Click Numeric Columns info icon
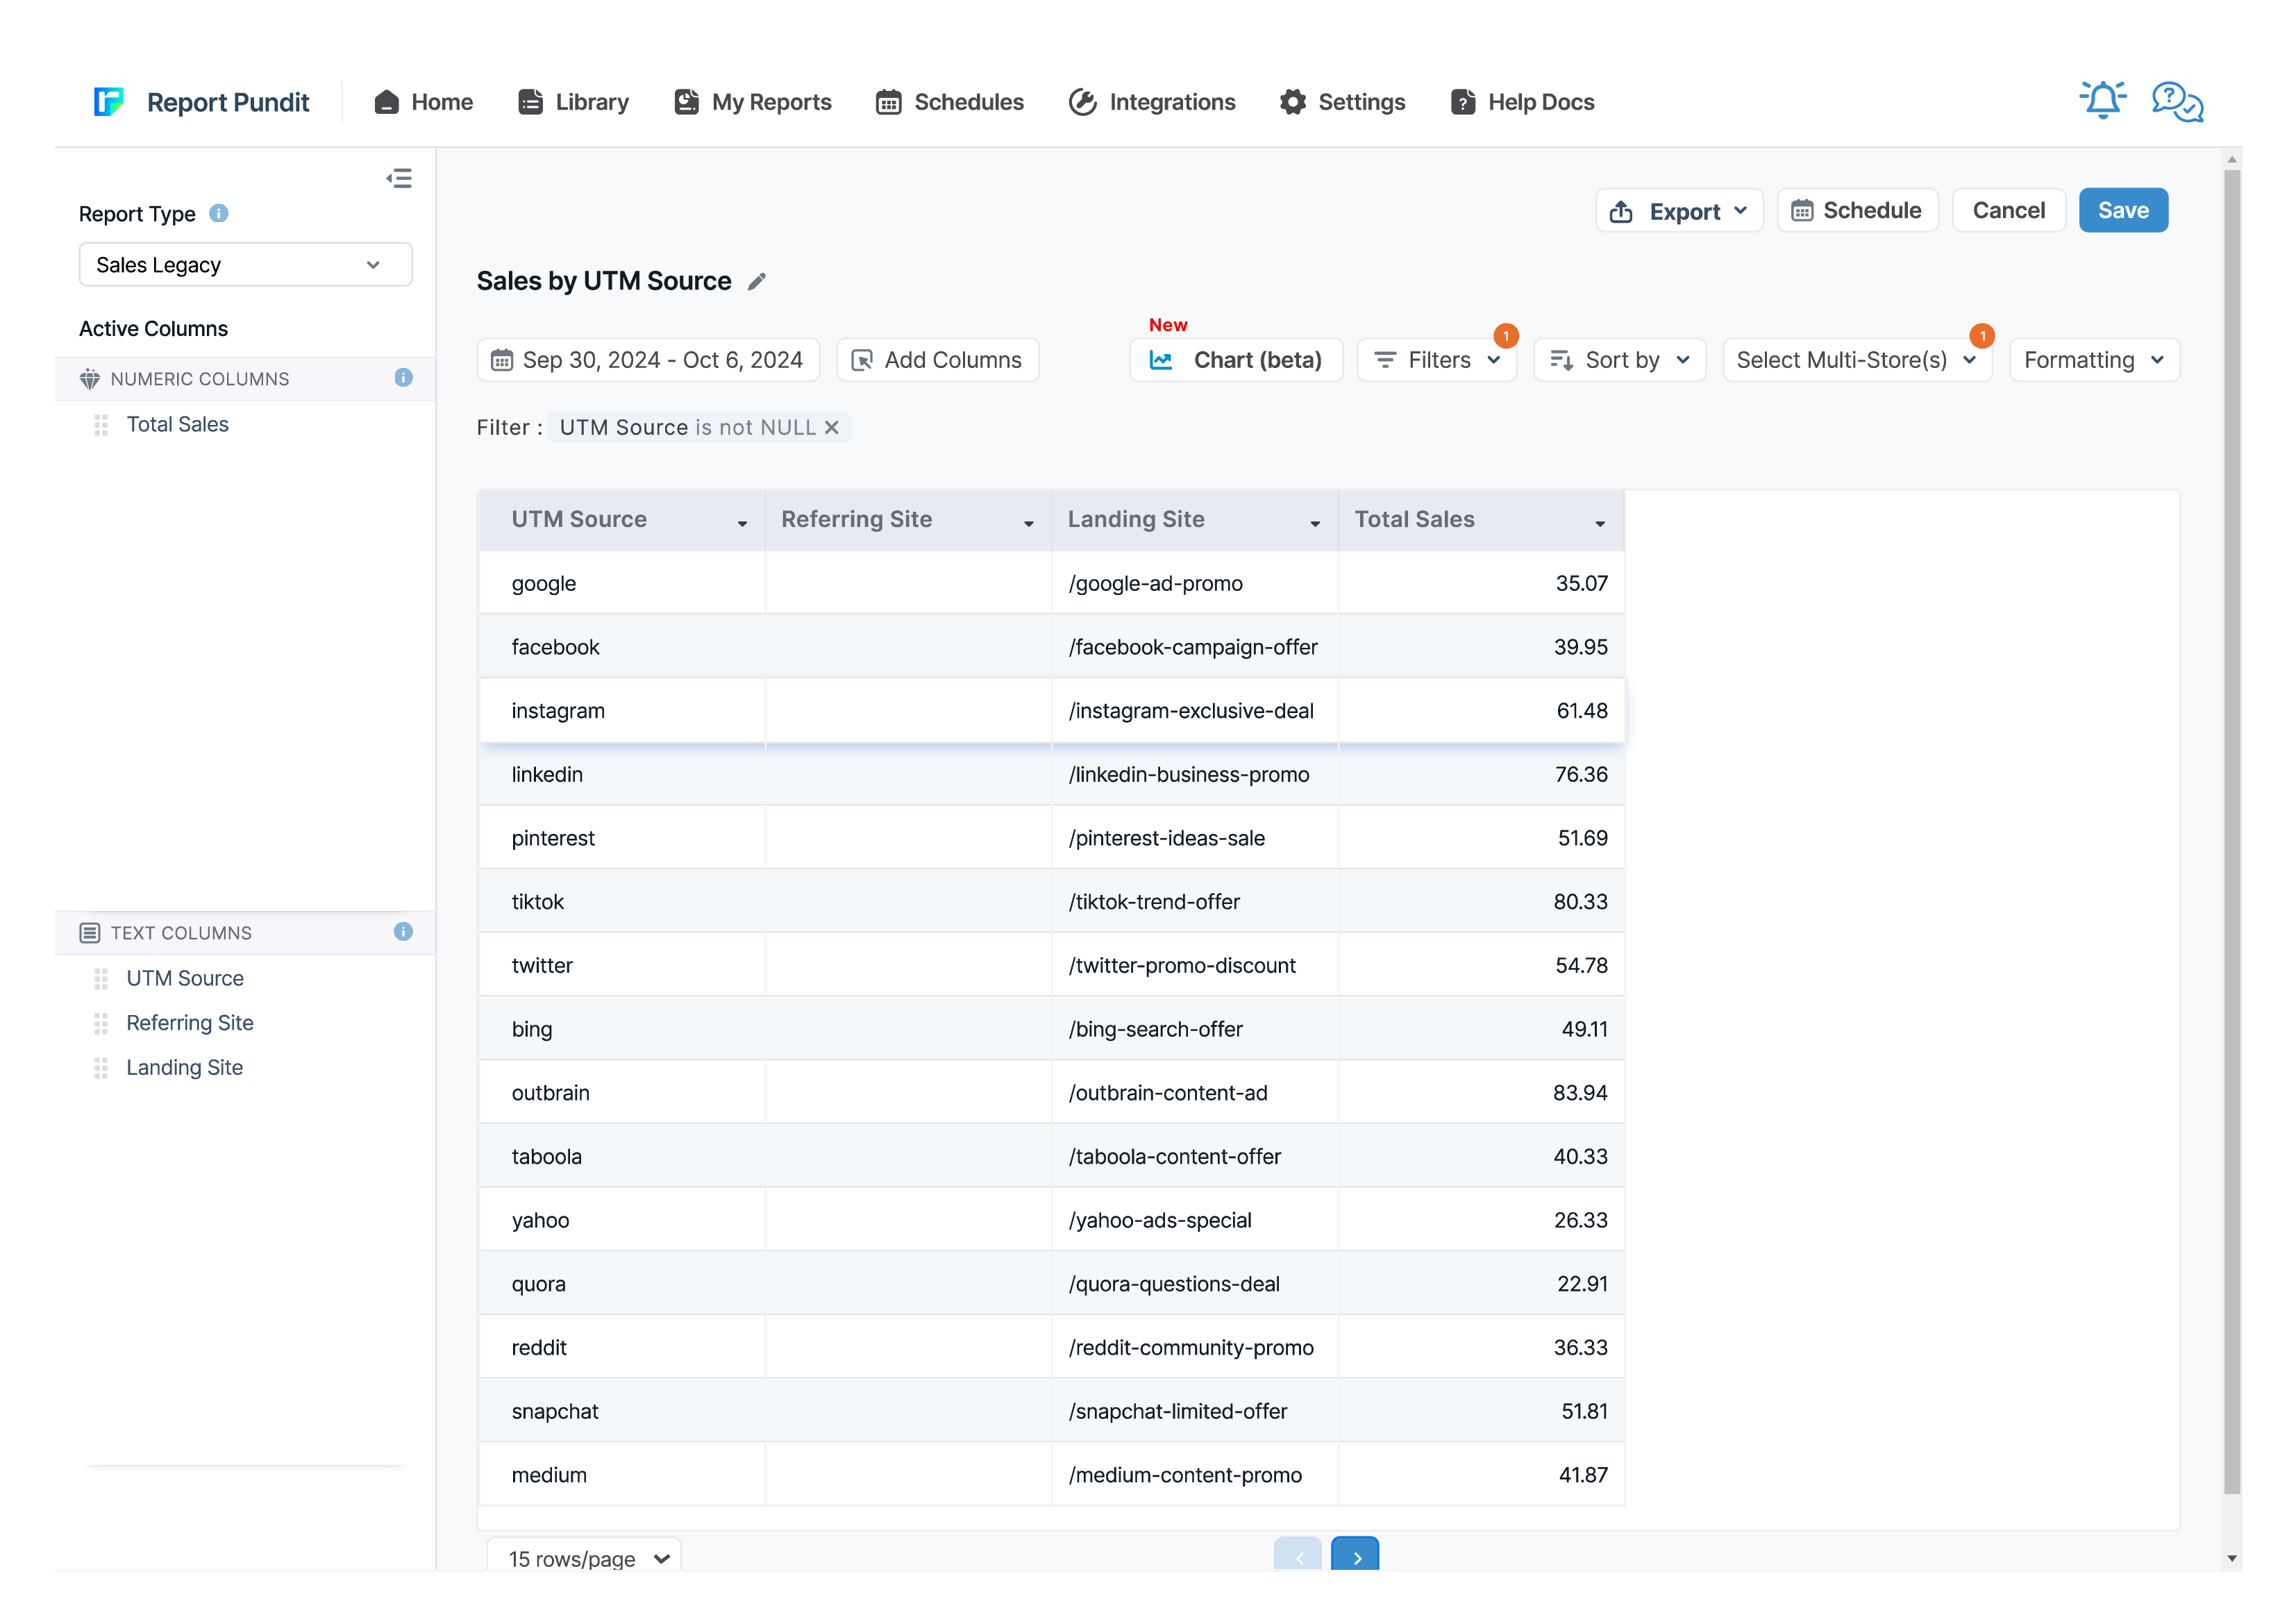Viewport: 2296px width, 1624px height. 403,378
